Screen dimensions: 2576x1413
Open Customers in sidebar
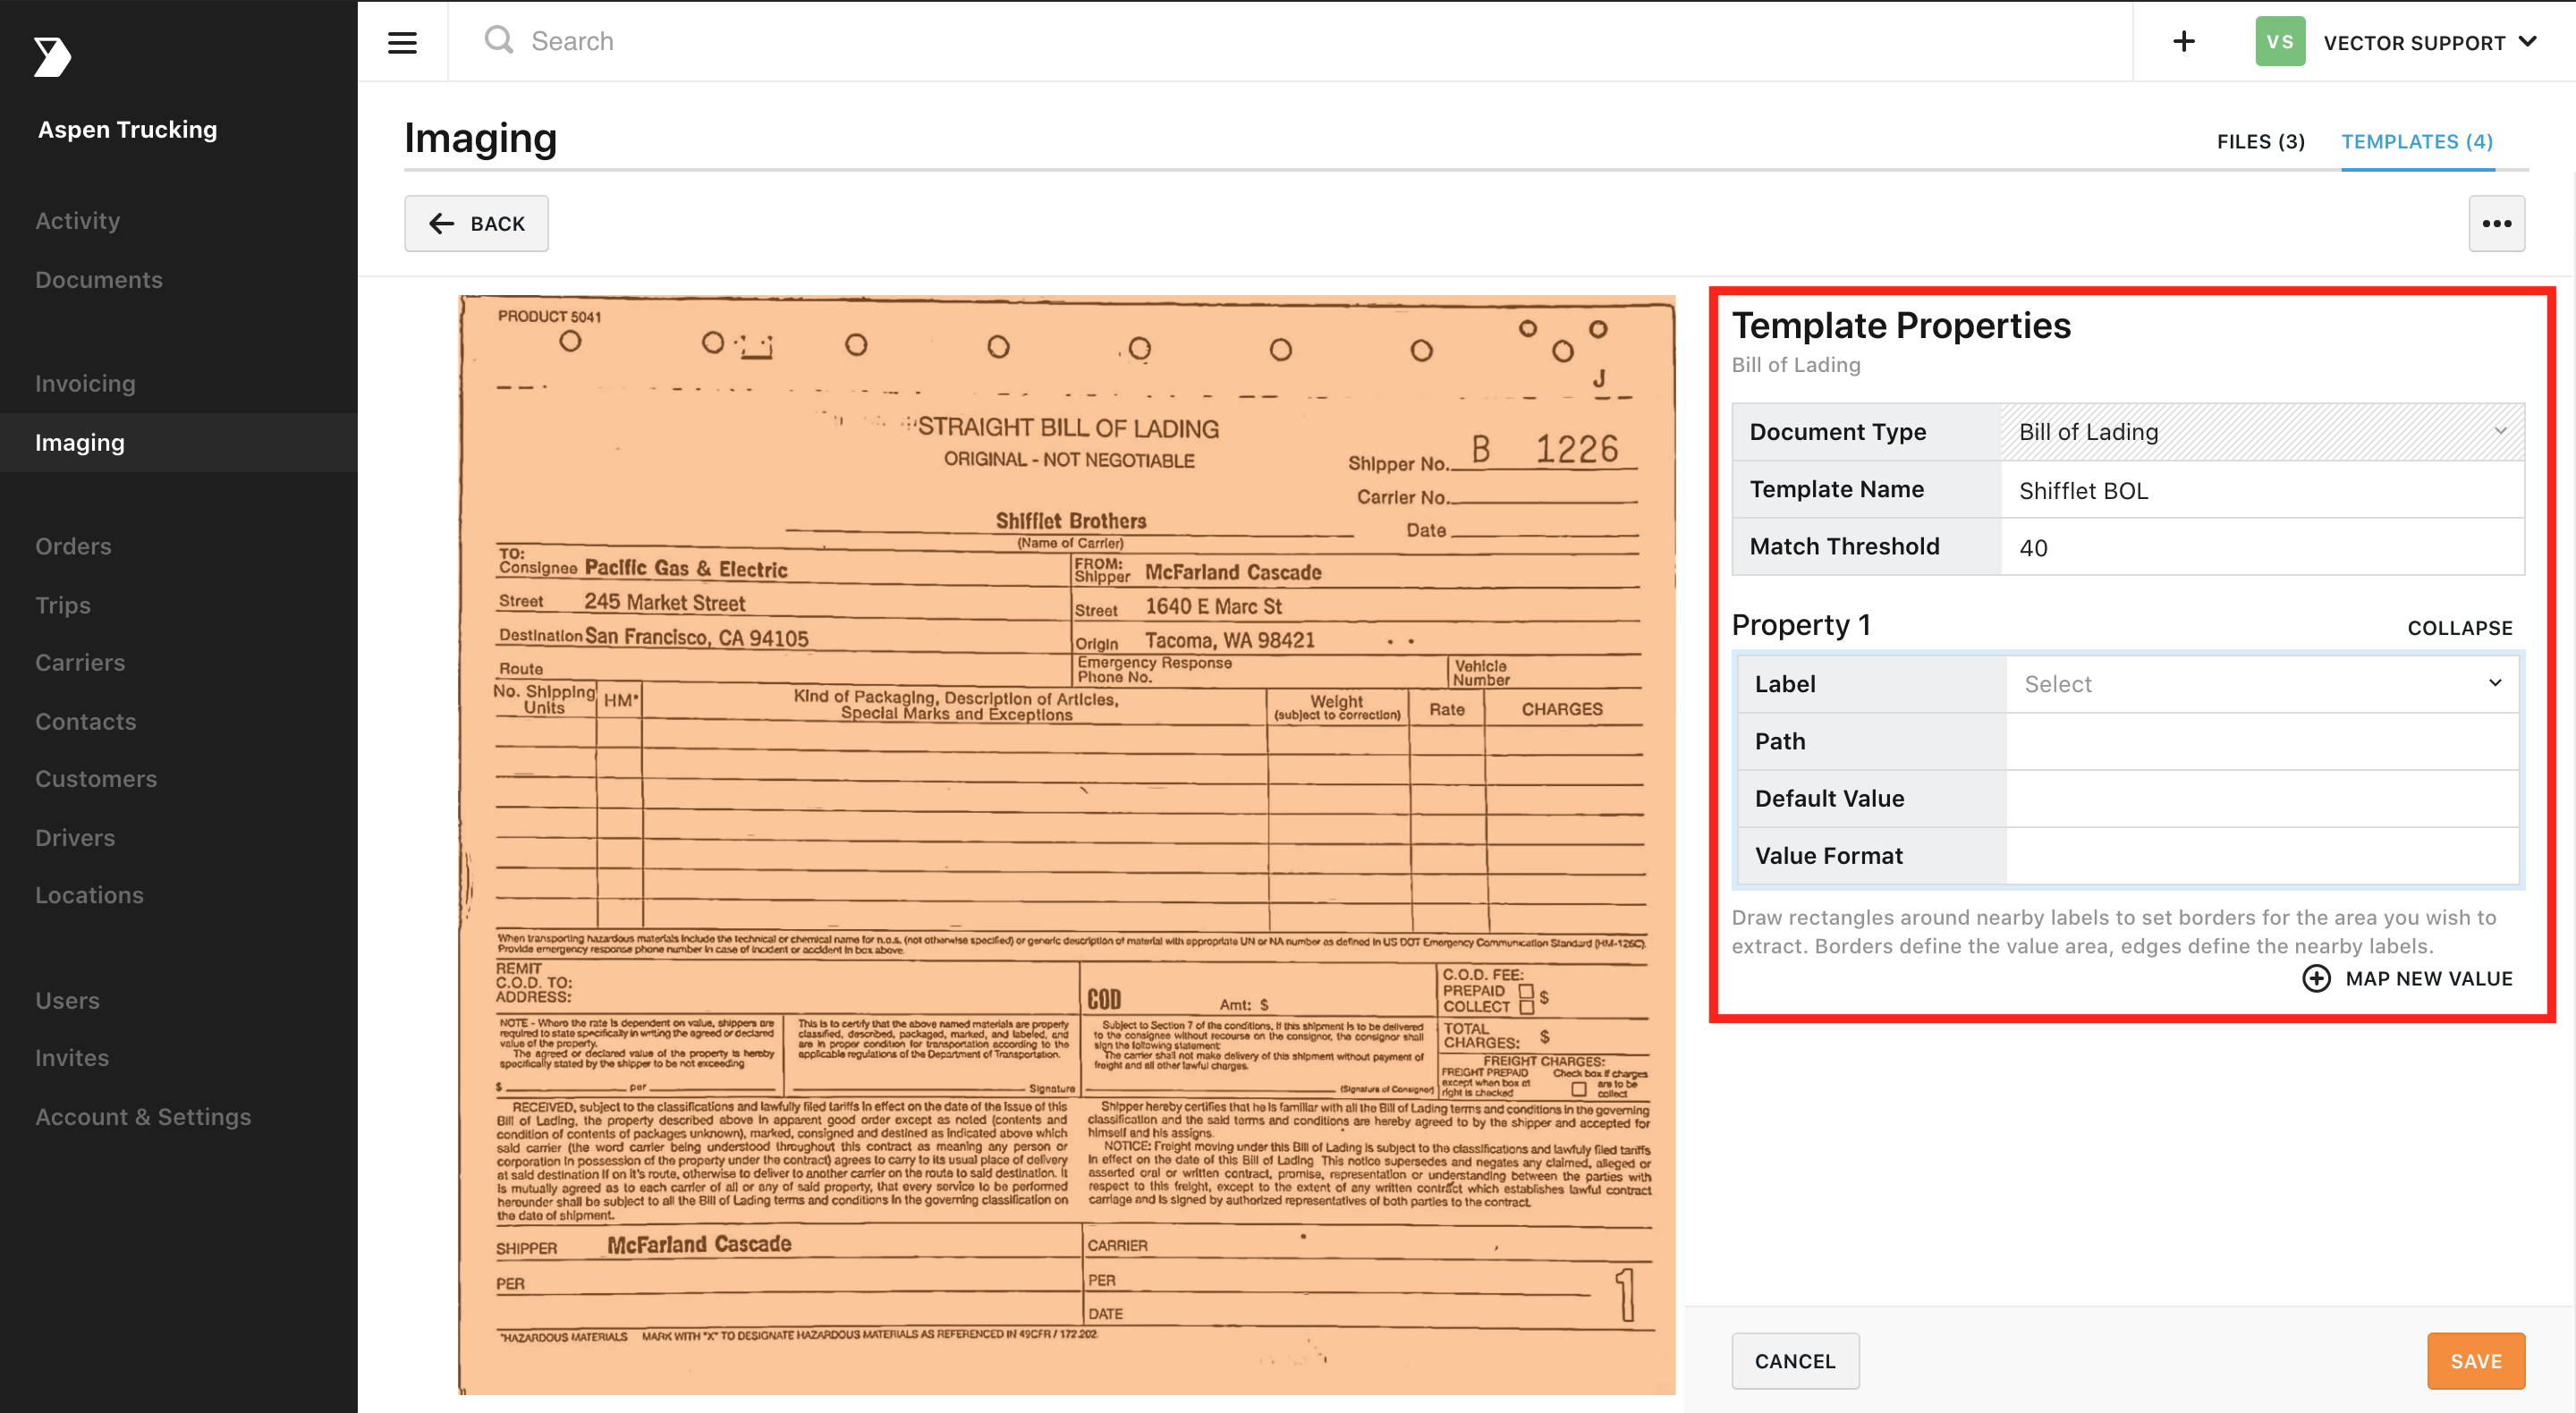click(96, 779)
